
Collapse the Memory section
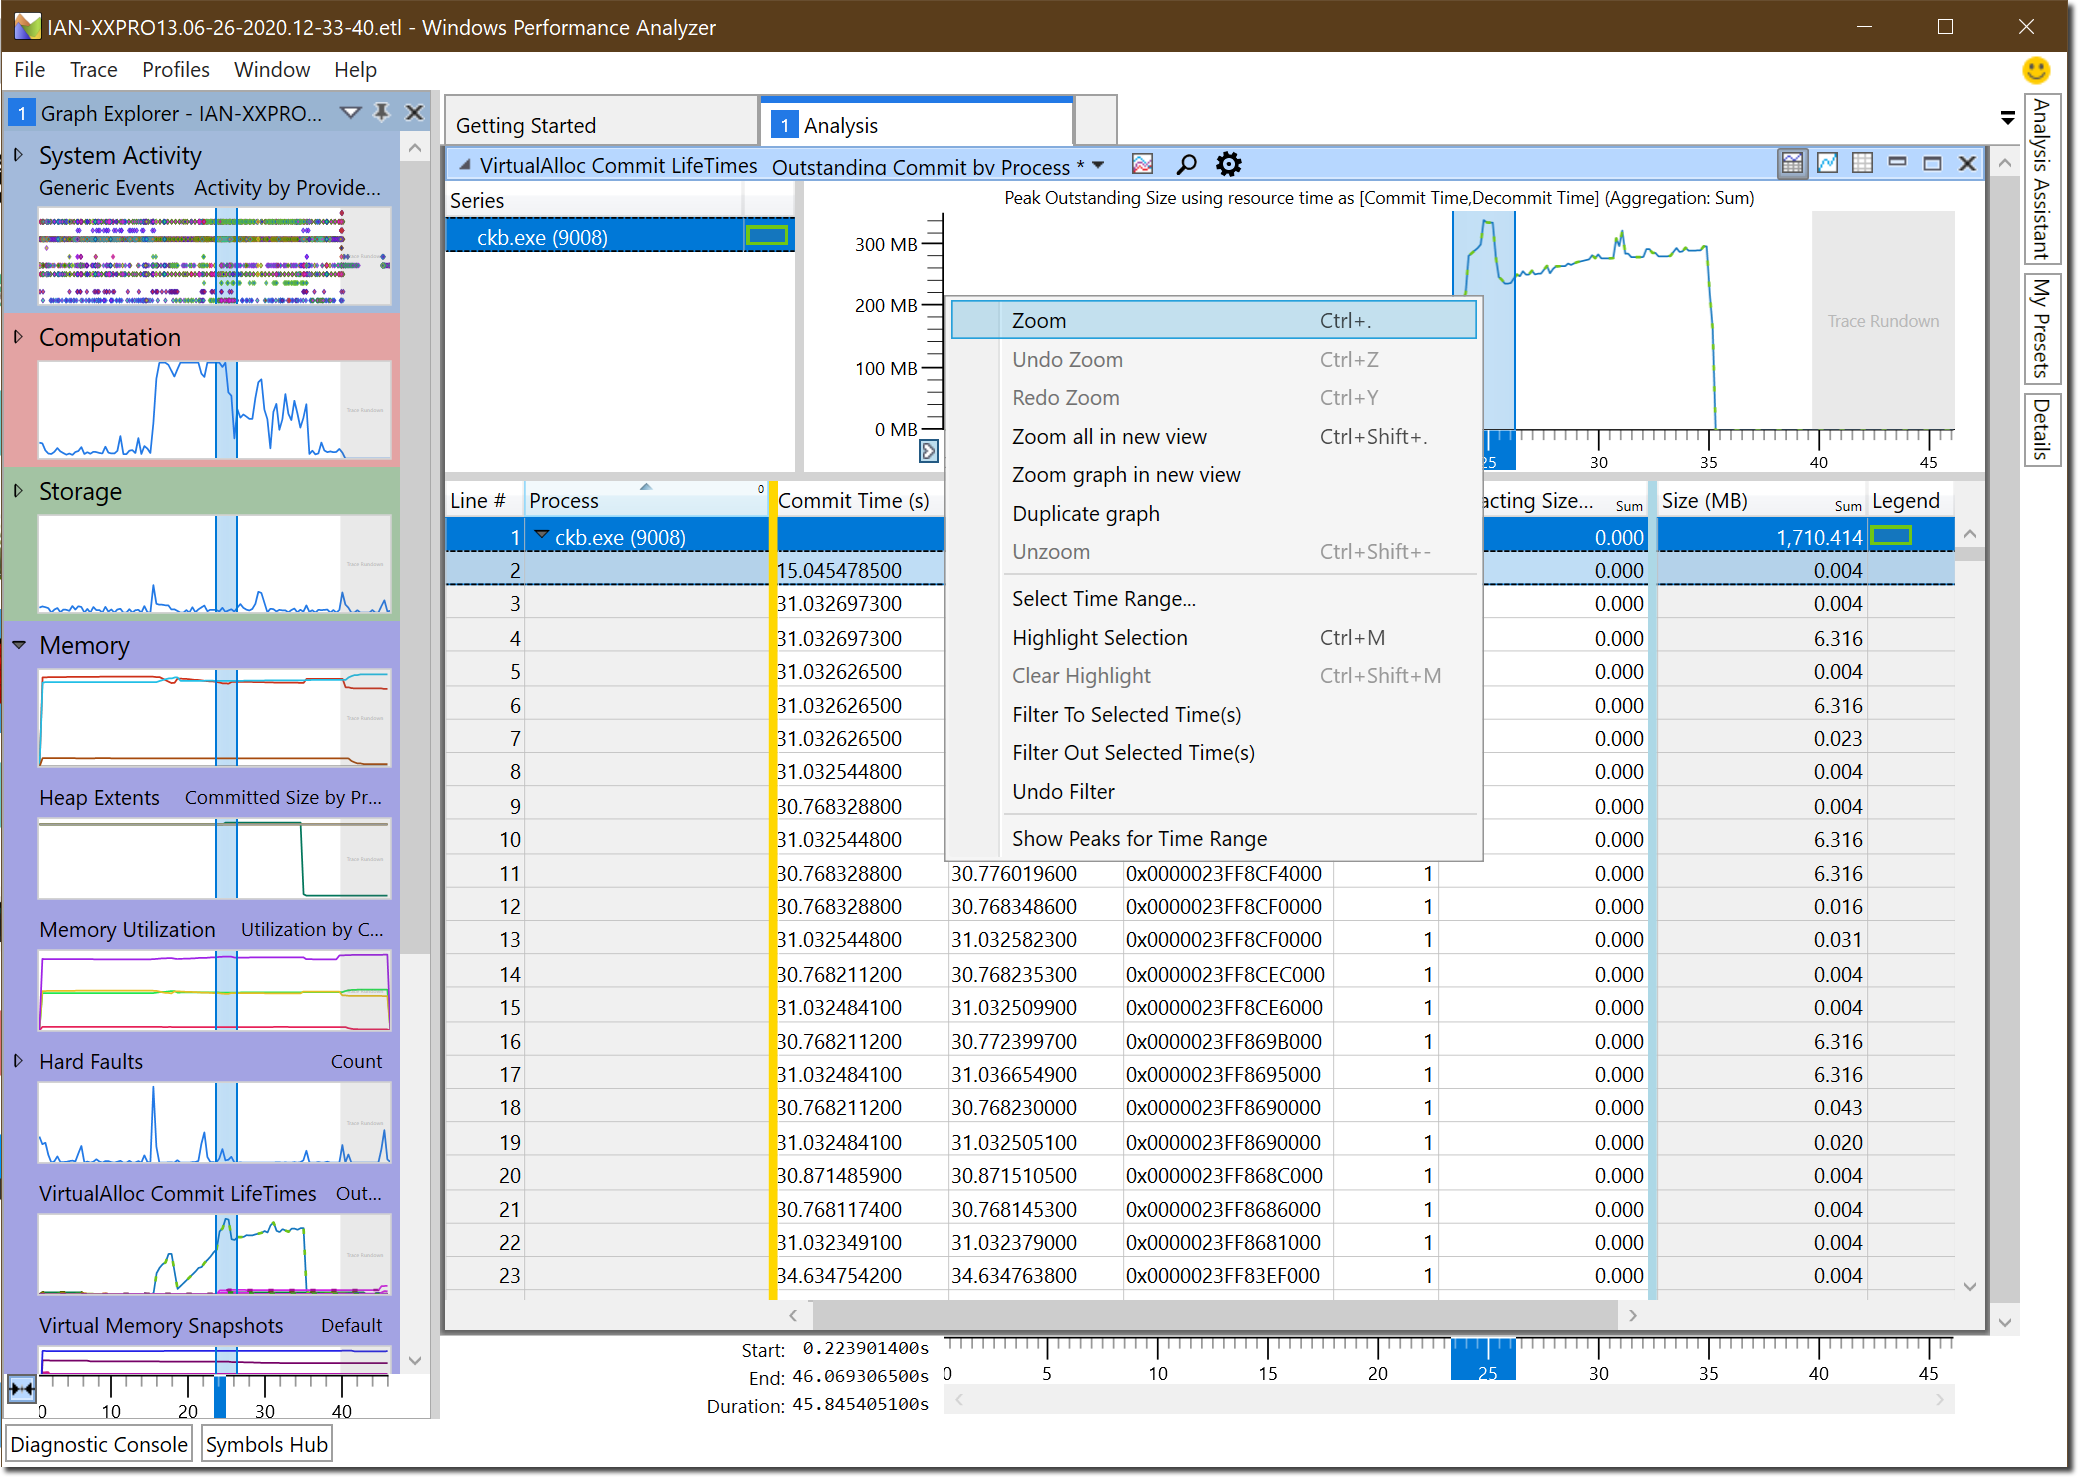[x=18, y=645]
